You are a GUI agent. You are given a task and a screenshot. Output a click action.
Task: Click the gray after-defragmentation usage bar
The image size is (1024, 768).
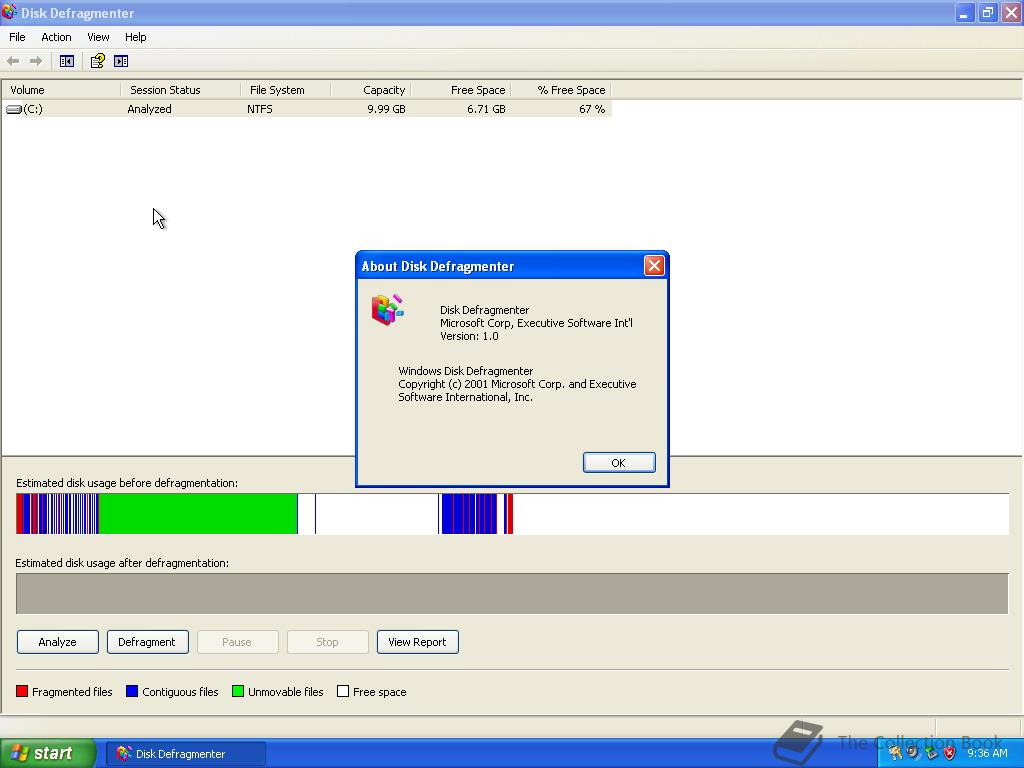pyautogui.click(x=512, y=594)
